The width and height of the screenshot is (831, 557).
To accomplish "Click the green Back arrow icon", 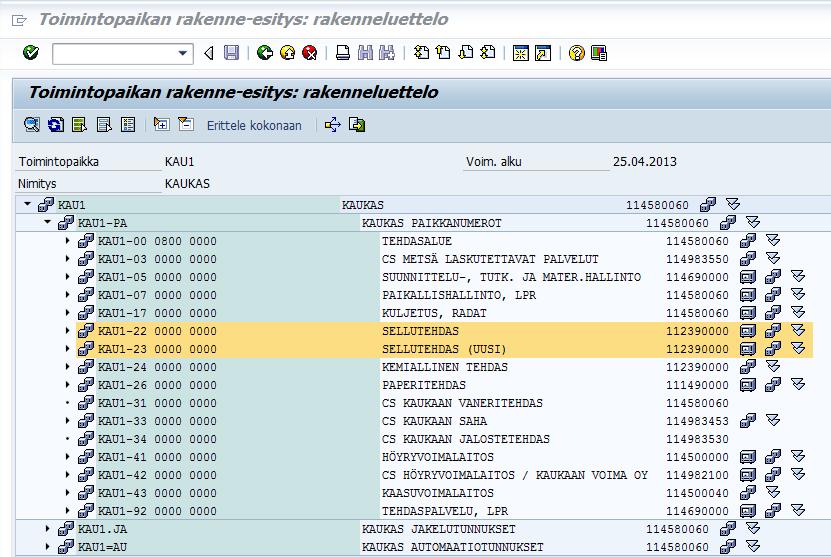I will tap(264, 52).
